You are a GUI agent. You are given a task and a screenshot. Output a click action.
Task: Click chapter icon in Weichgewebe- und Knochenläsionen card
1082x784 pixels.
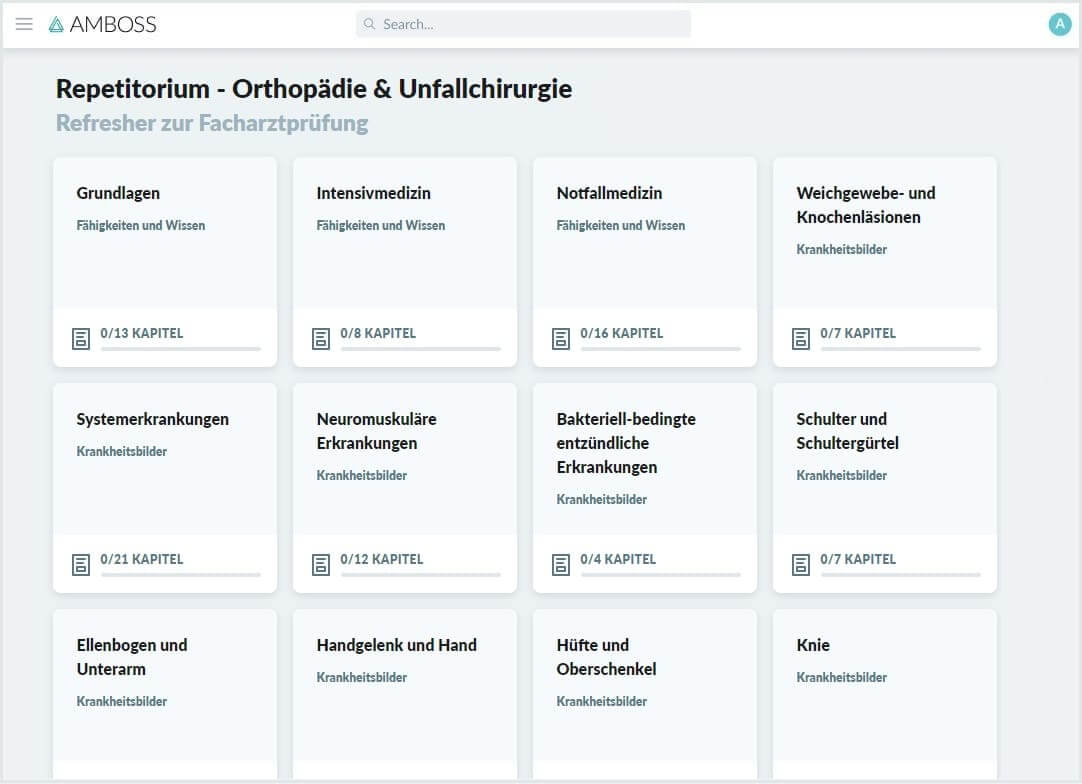[800, 339]
